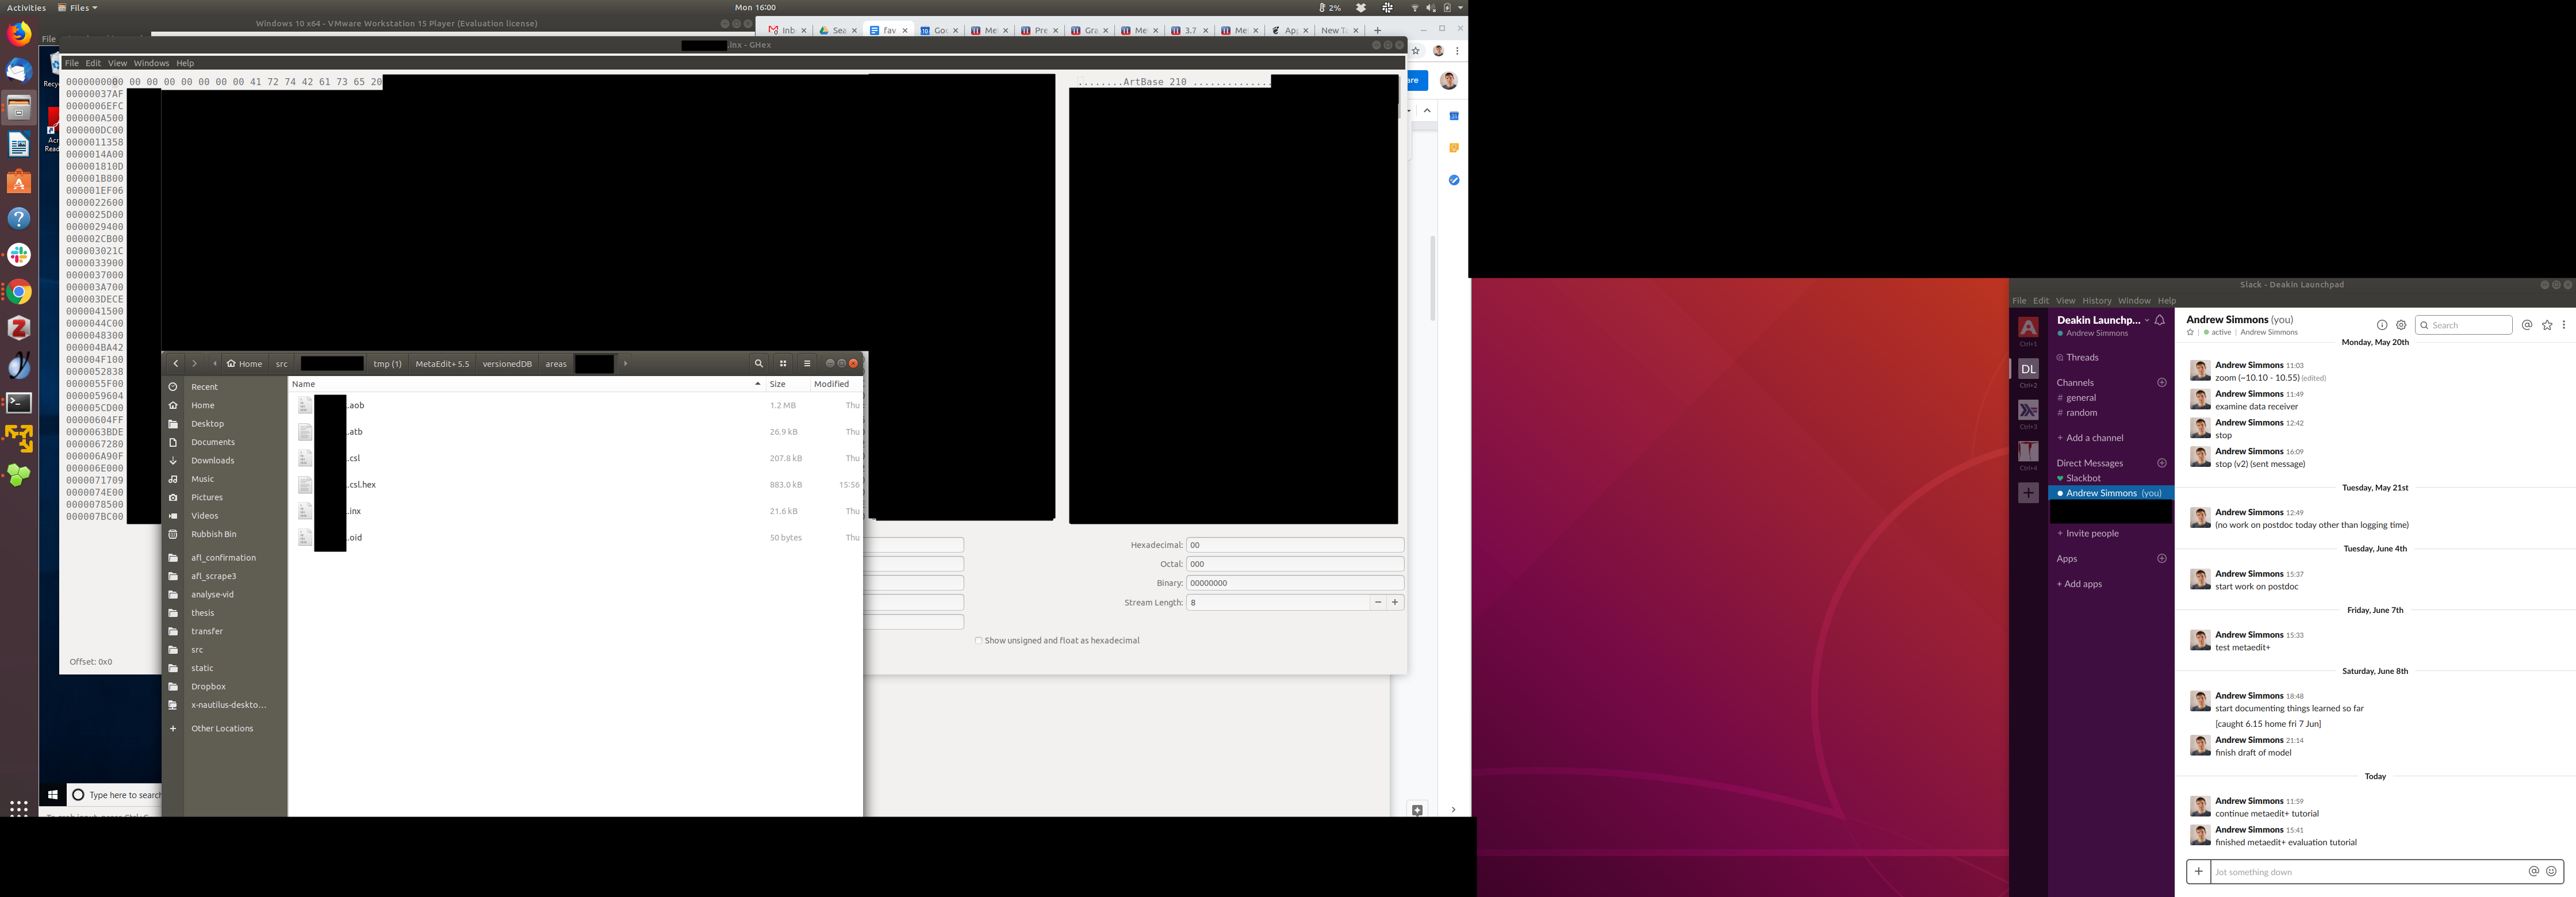
Task: Open starred items in Slack header
Action: 2547,325
